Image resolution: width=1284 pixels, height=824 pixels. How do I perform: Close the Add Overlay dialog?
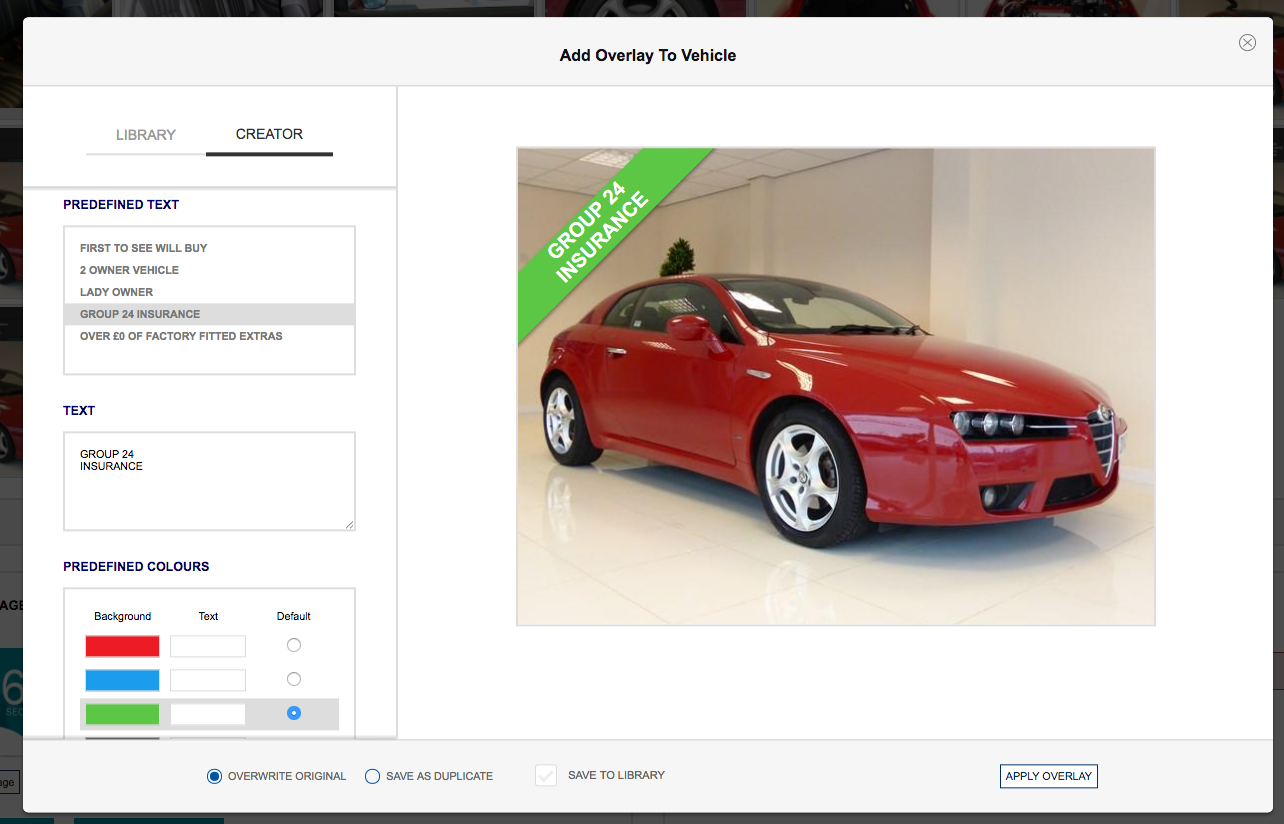(1247, 42)
